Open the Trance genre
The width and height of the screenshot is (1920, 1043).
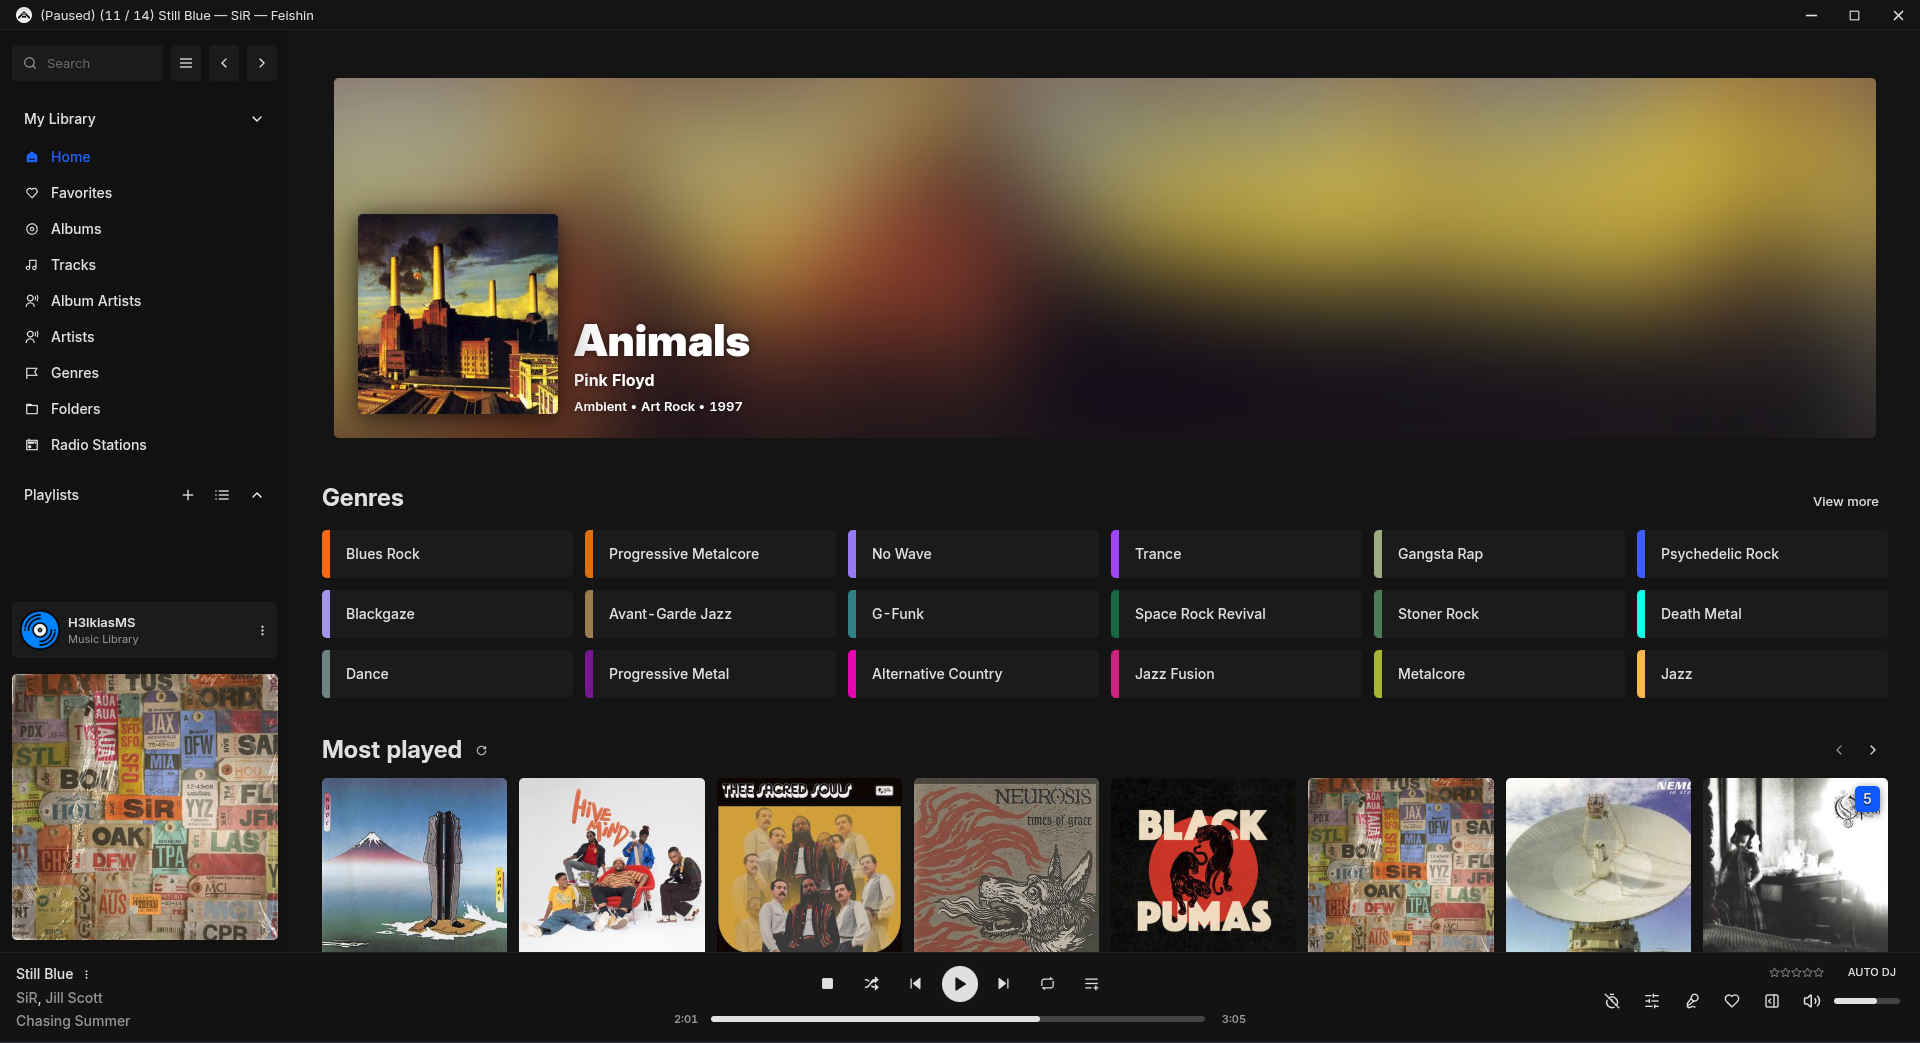pyautogui.click(x=1236, y=554)
